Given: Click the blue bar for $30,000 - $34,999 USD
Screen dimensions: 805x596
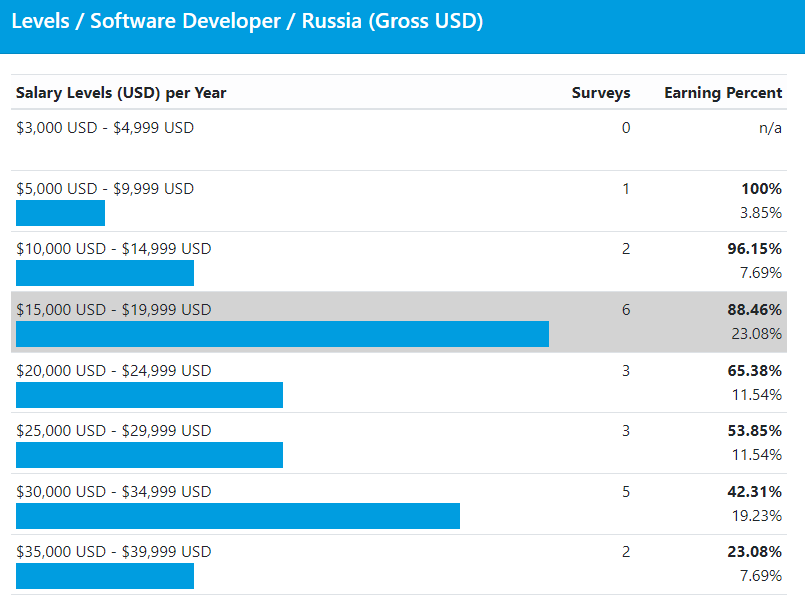Looking at the screenshot, I should click(238, 516).
